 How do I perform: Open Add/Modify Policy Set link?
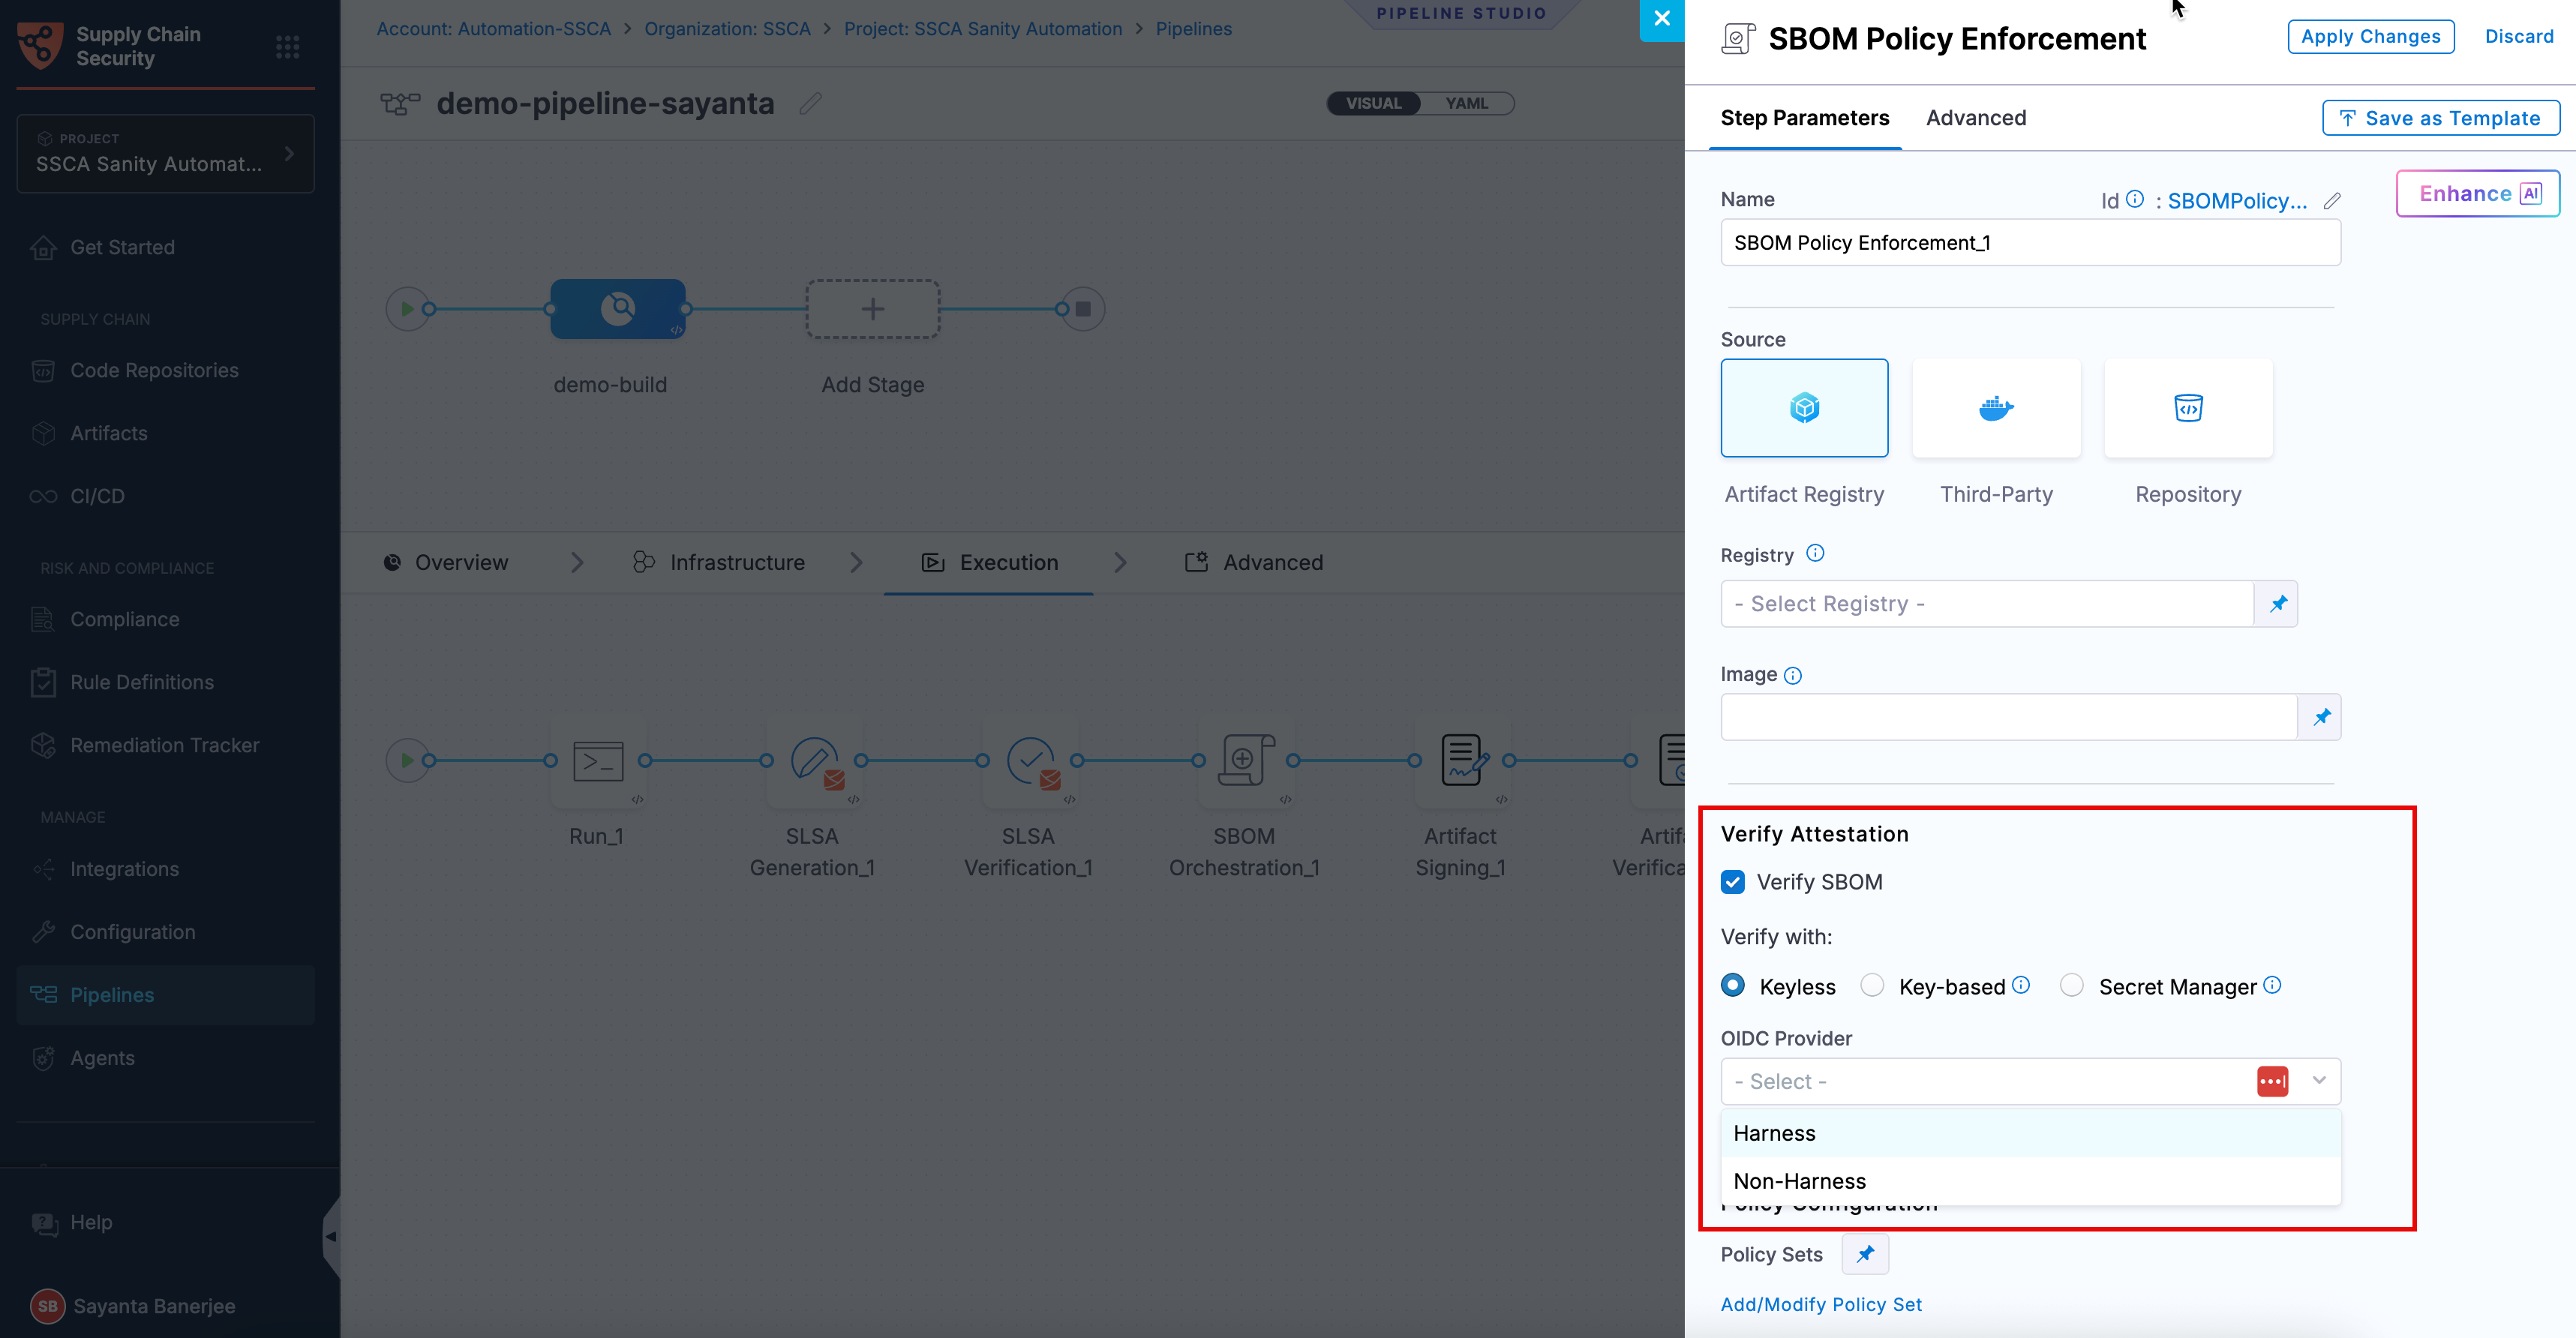[x=1821, y=1305]
